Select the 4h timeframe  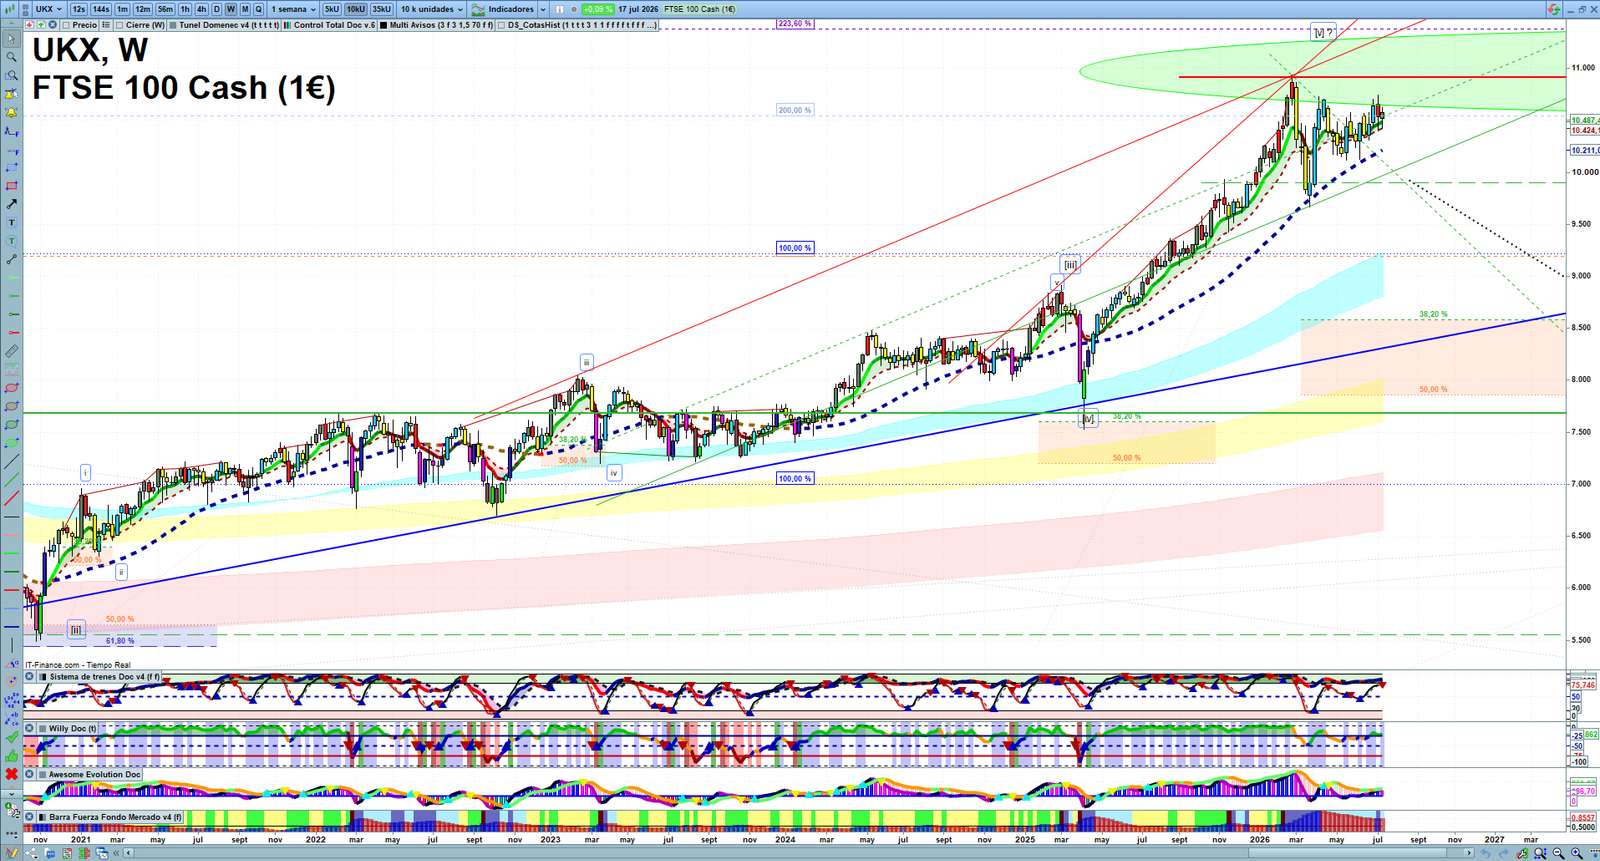click(x=201, y=9)
